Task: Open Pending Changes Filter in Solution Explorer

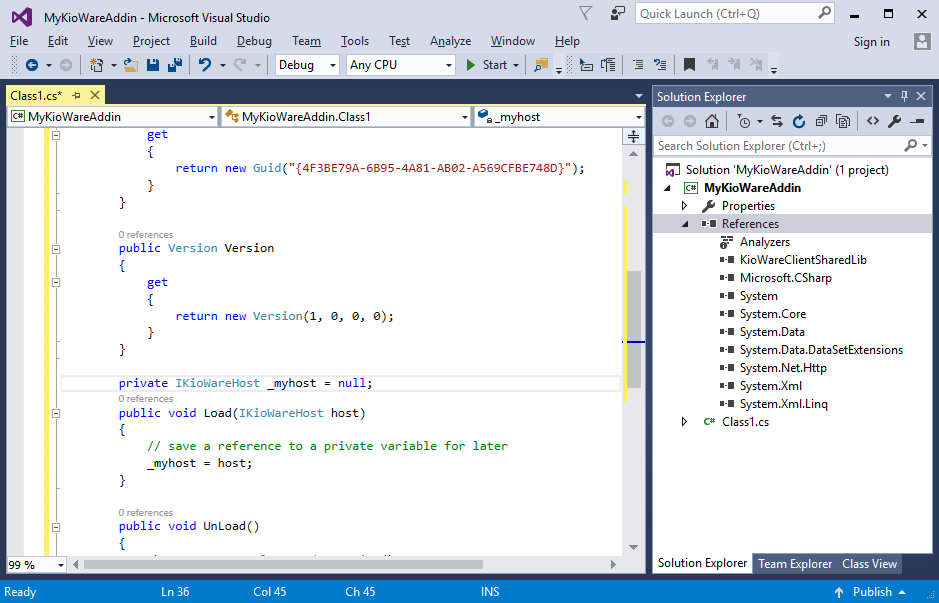Action: [744, 122]
